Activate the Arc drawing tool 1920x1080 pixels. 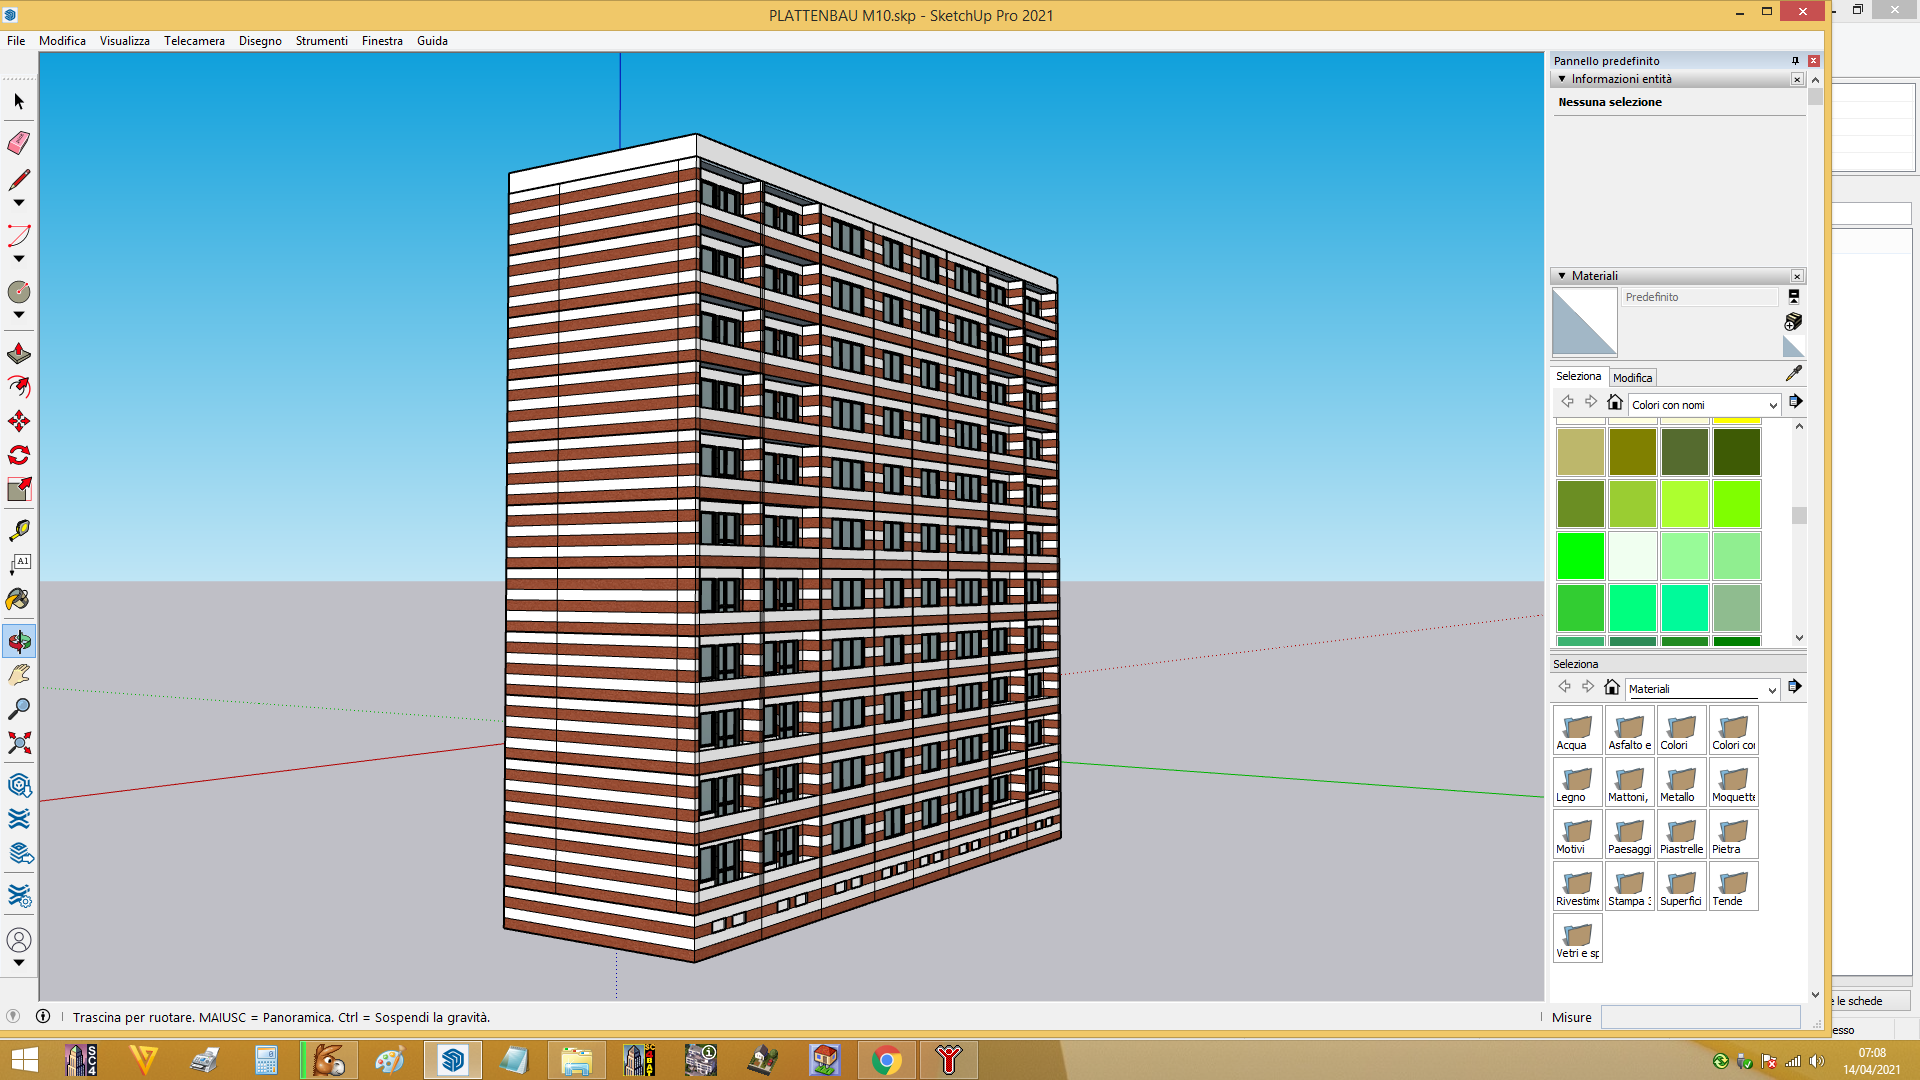pyautogui.click(x=19, y=236)
